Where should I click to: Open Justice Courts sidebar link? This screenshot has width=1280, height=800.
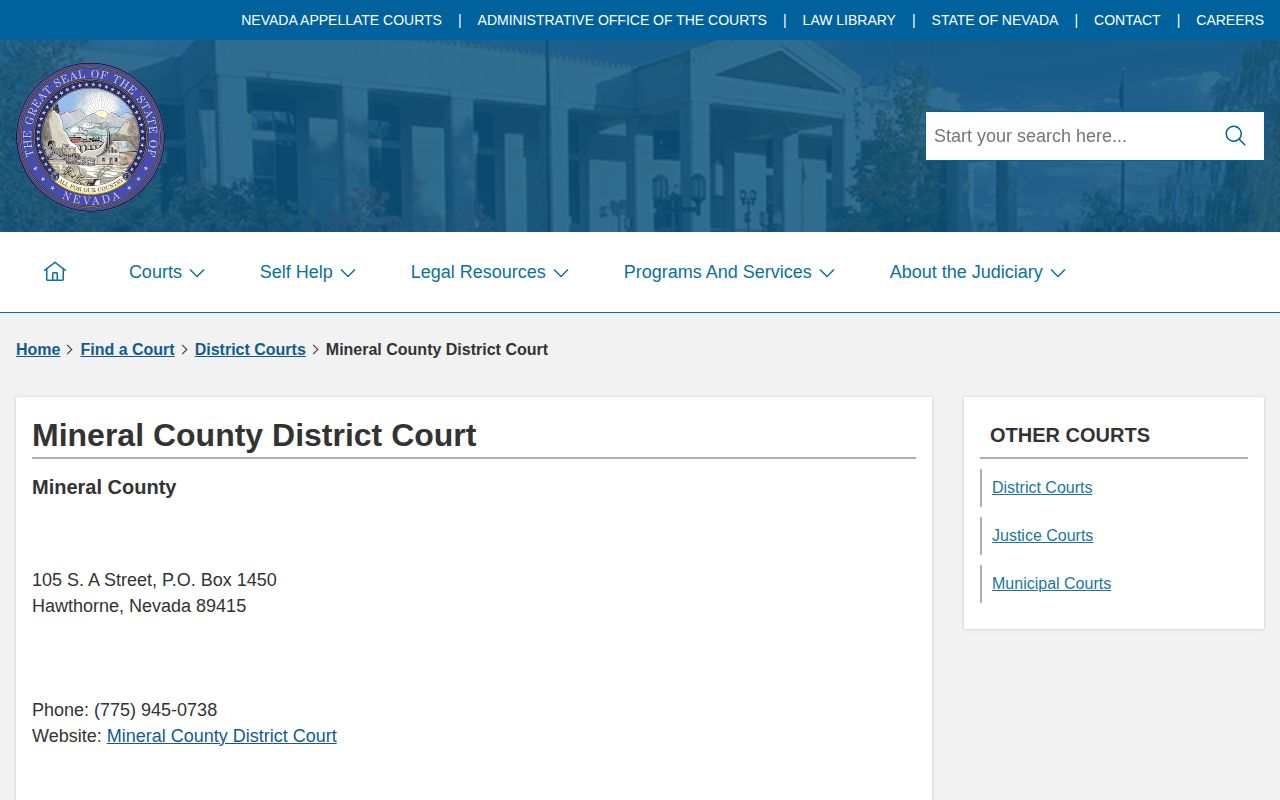pos(1042,535)
